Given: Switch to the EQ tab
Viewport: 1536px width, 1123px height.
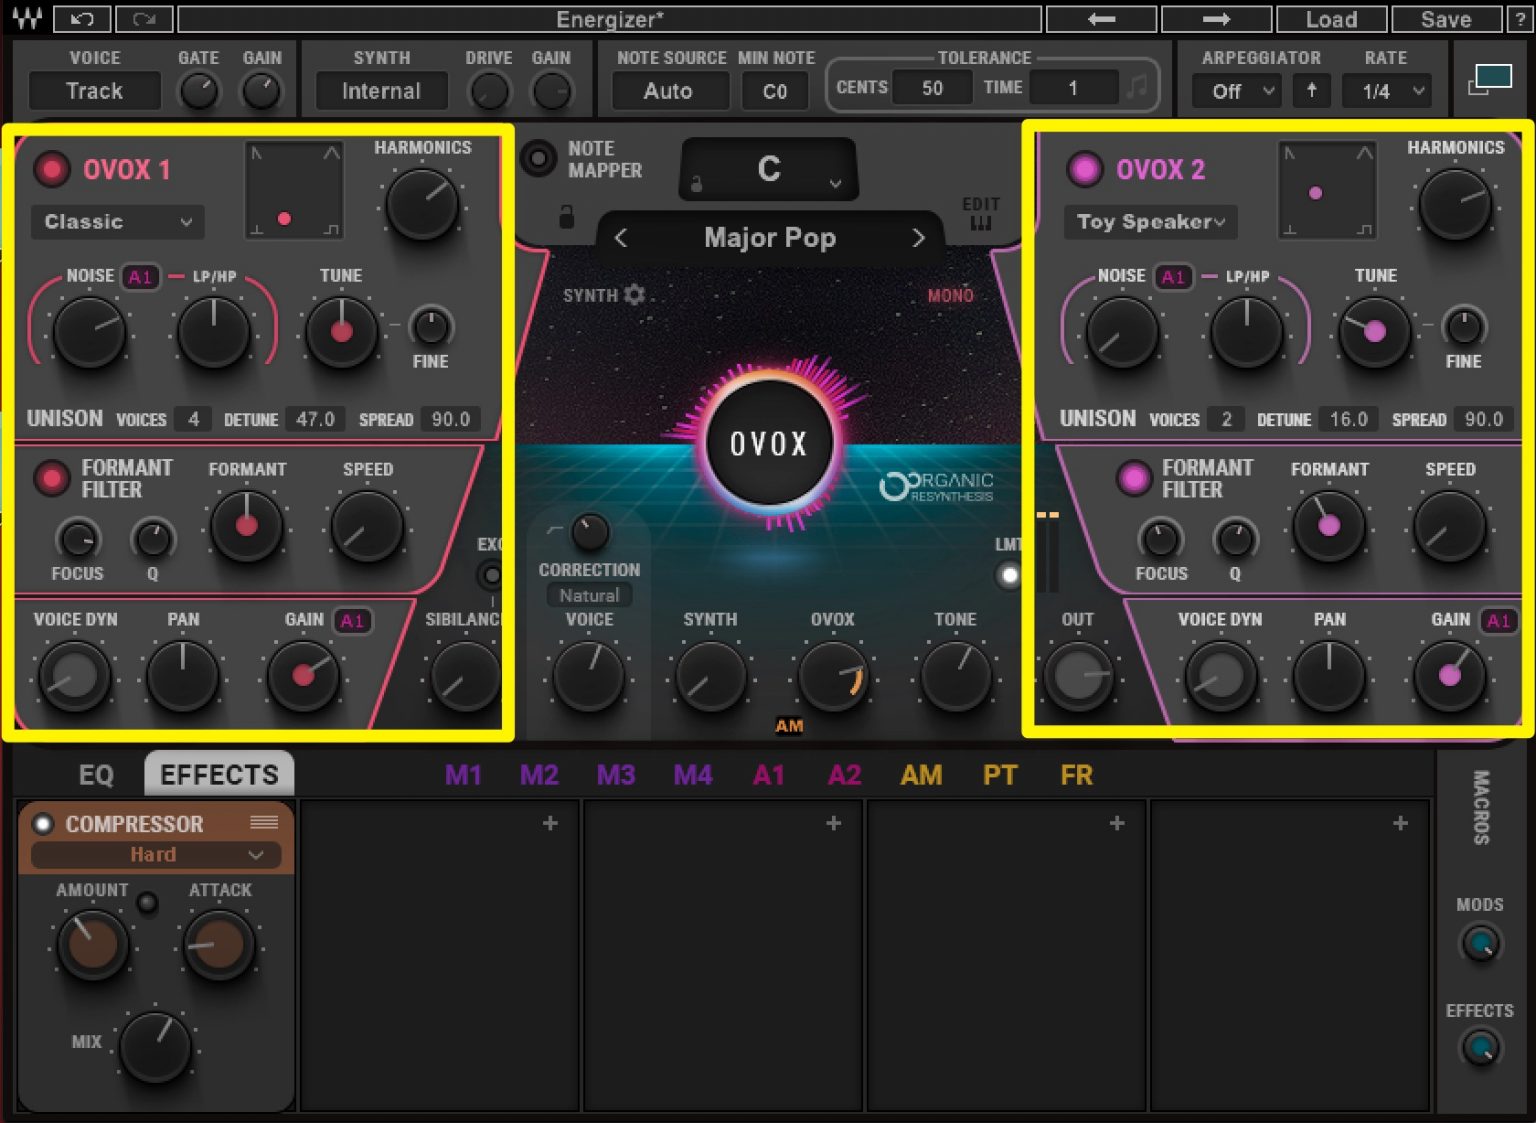Looking at the screenshot, I should click(x=96, y=775).
